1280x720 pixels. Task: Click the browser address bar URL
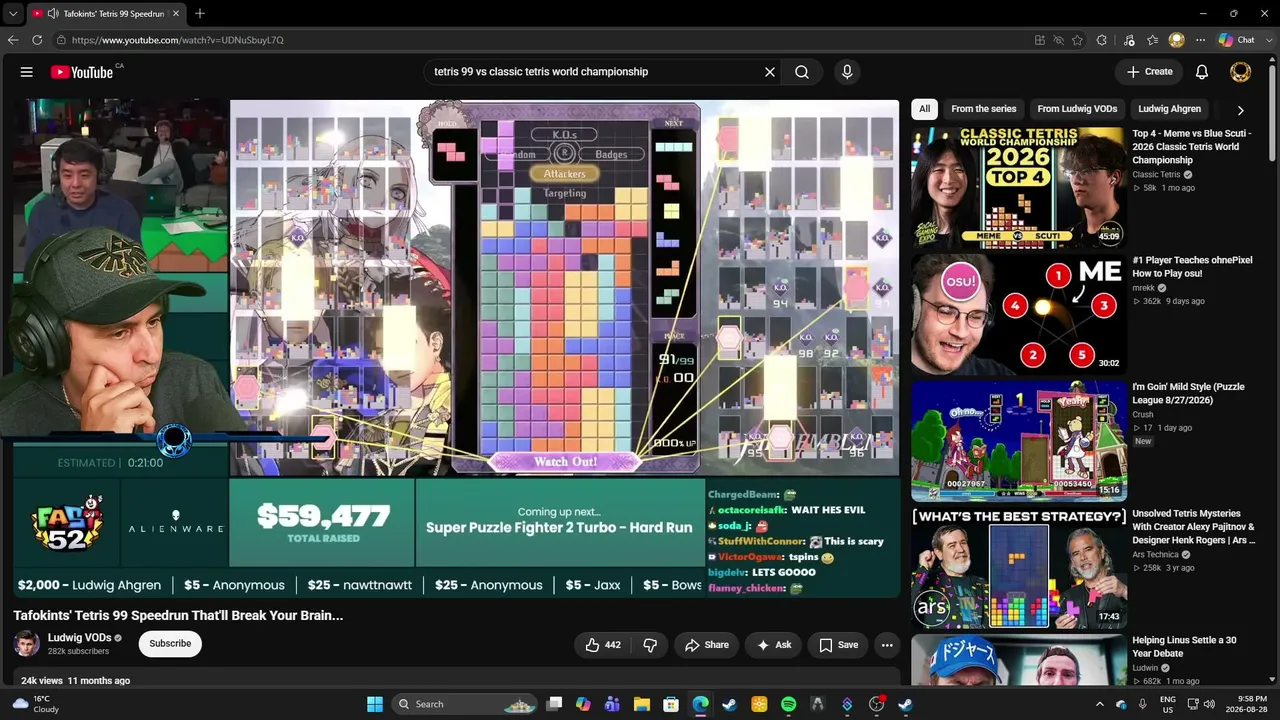click(178, 40)
